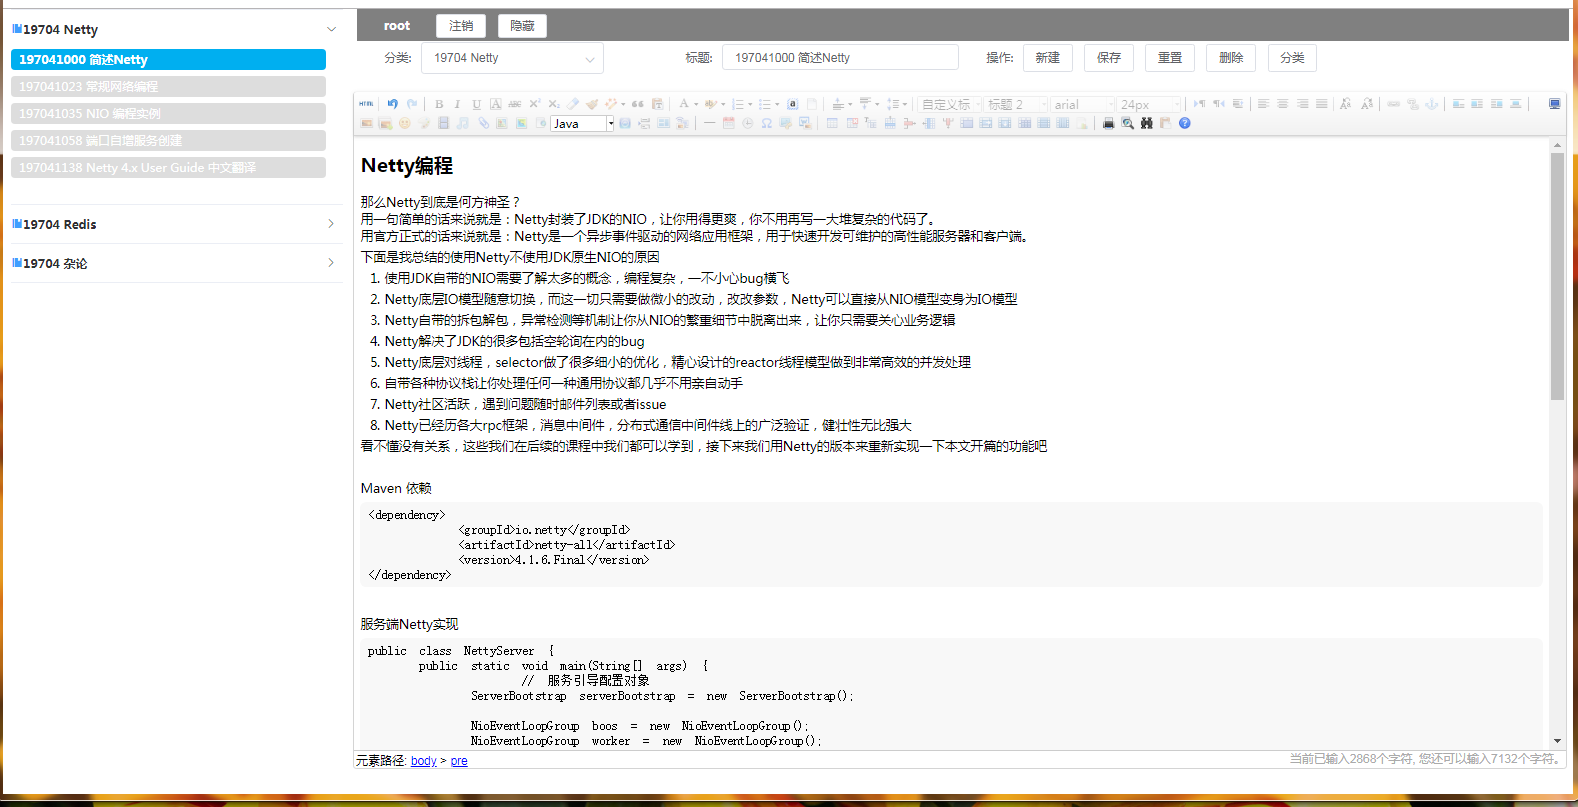The image size is (1578, 807).
Task: Insert a single image
Action: (x=366, y=123)
